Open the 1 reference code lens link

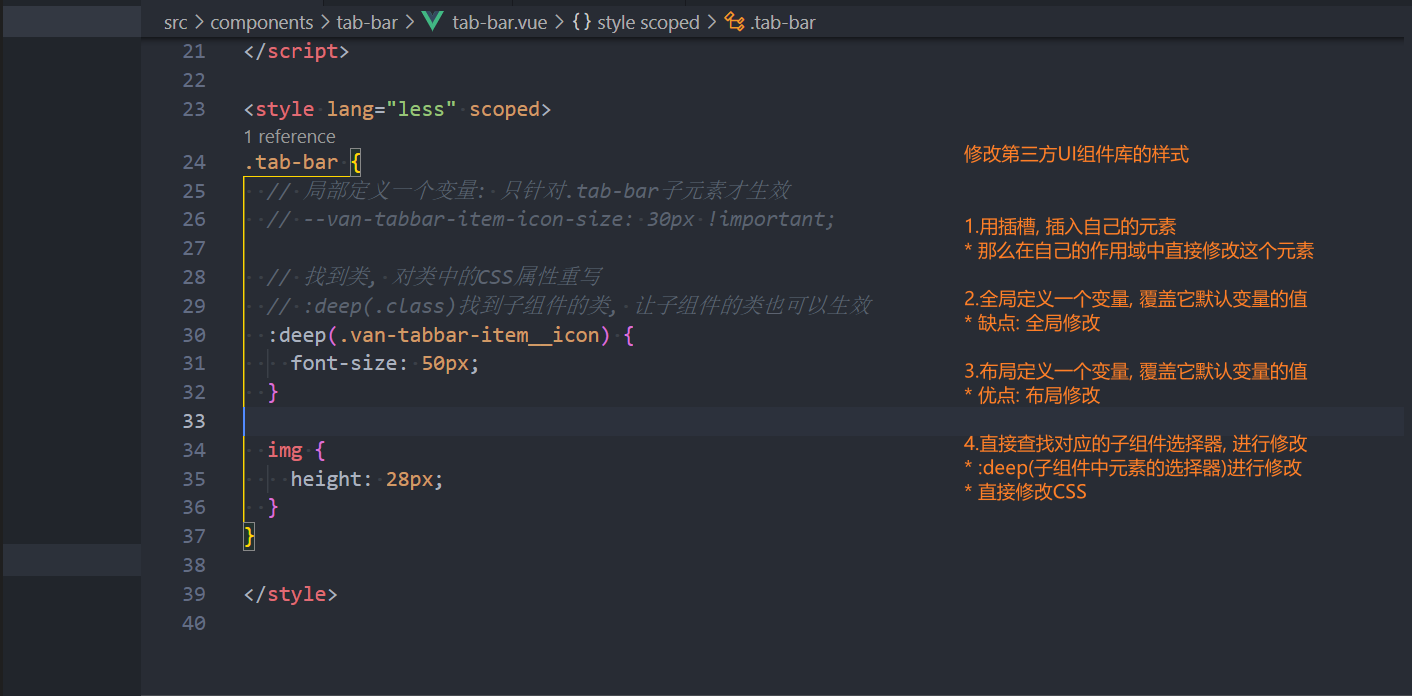pos(289,137)
